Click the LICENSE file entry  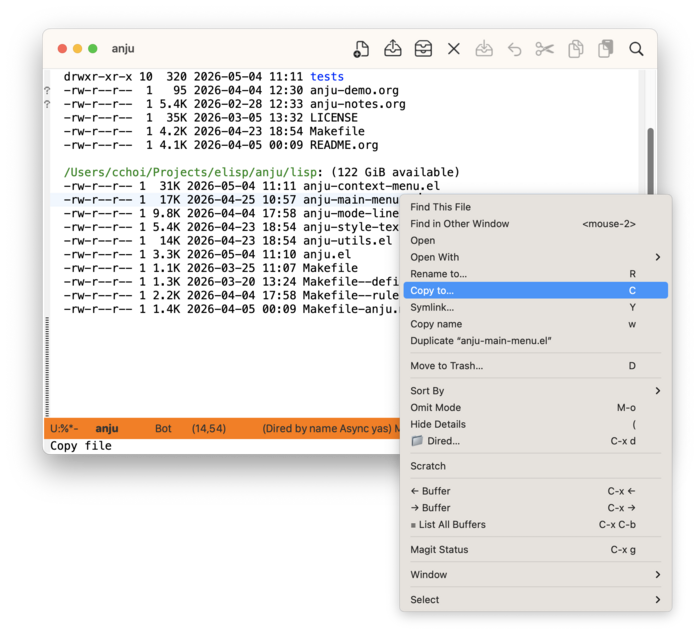(334, 118)
